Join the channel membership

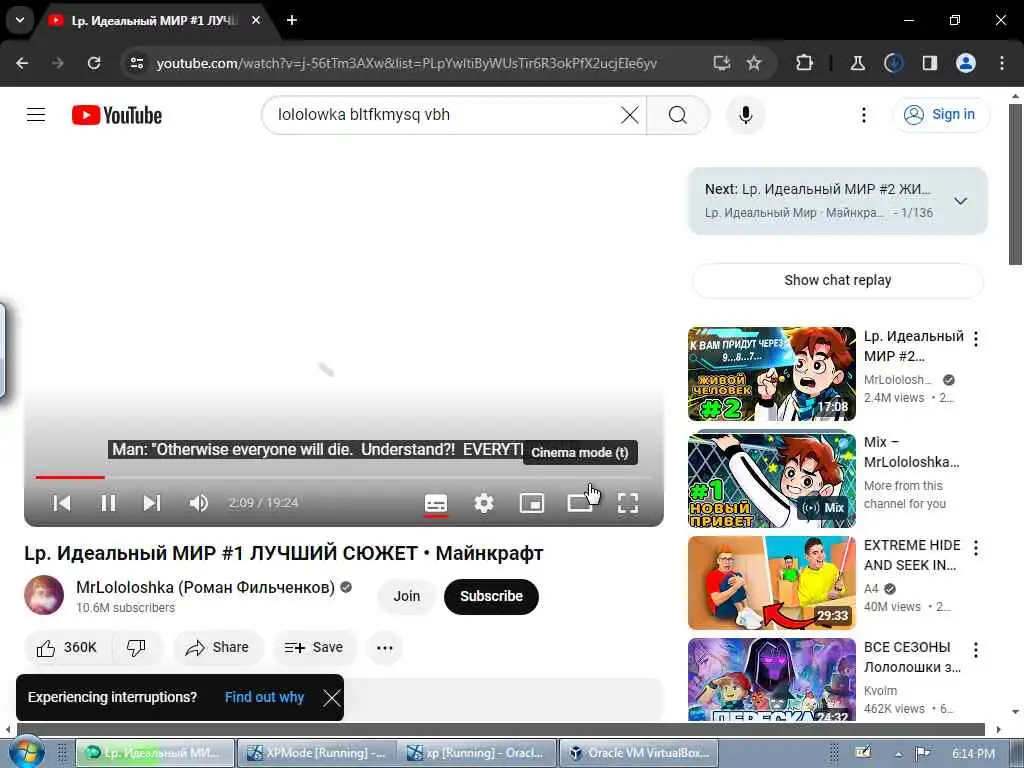point(406,596)
